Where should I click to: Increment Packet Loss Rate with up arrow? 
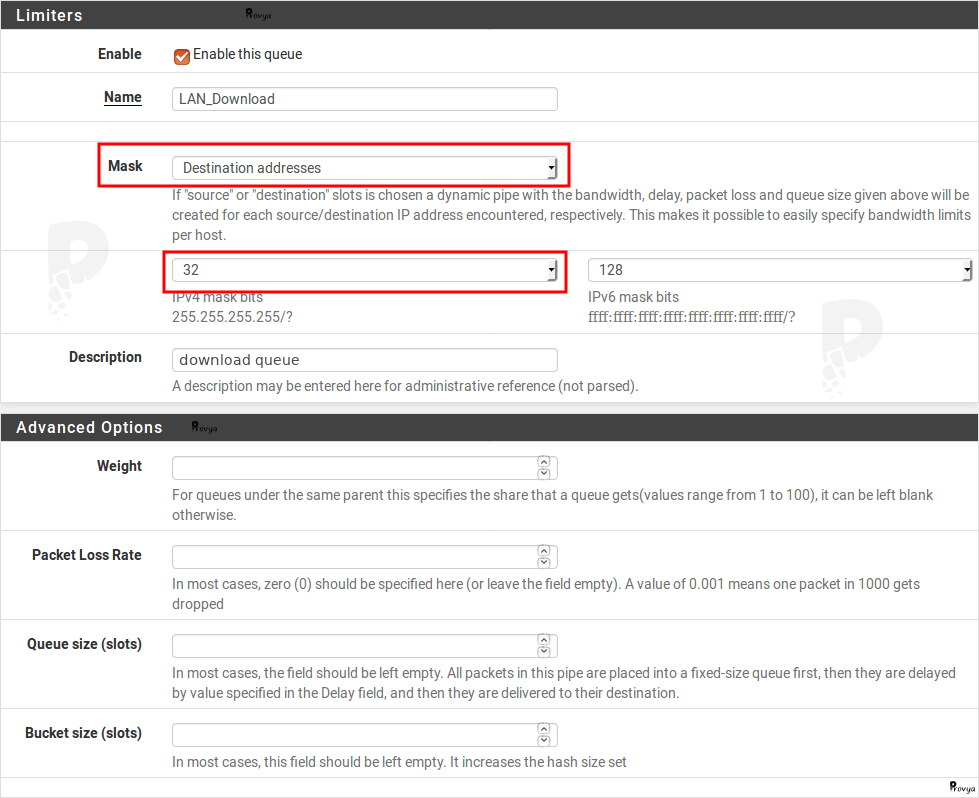click(x=544, y=552)
